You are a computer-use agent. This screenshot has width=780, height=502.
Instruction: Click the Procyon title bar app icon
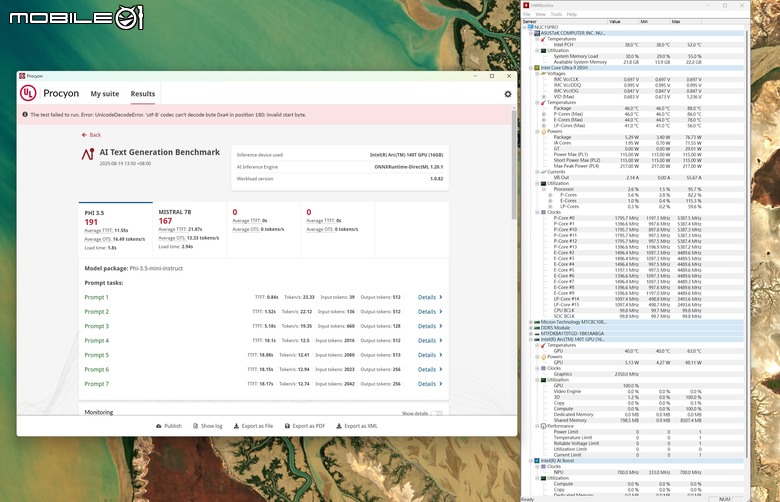tap(22, 76)
